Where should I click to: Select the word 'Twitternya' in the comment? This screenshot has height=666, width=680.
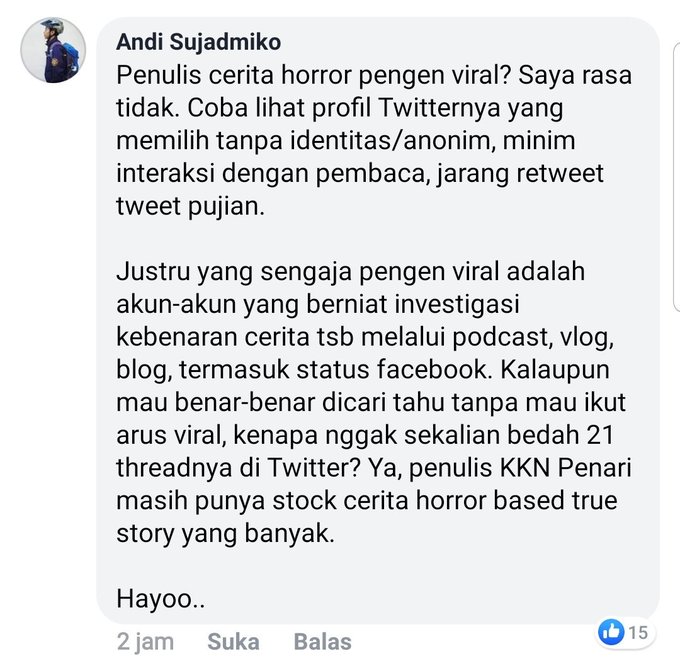(440, 108)
